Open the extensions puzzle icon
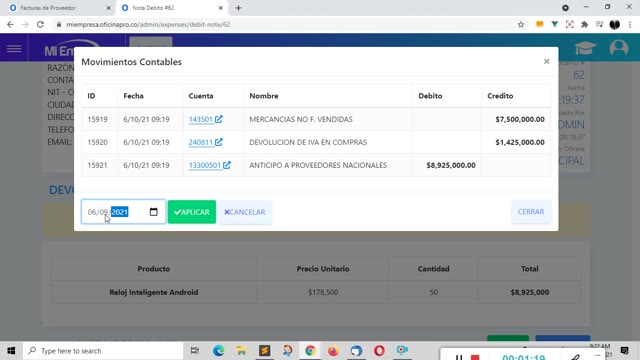The width and height of the screenshot is (640, 360). coord(584,24)
